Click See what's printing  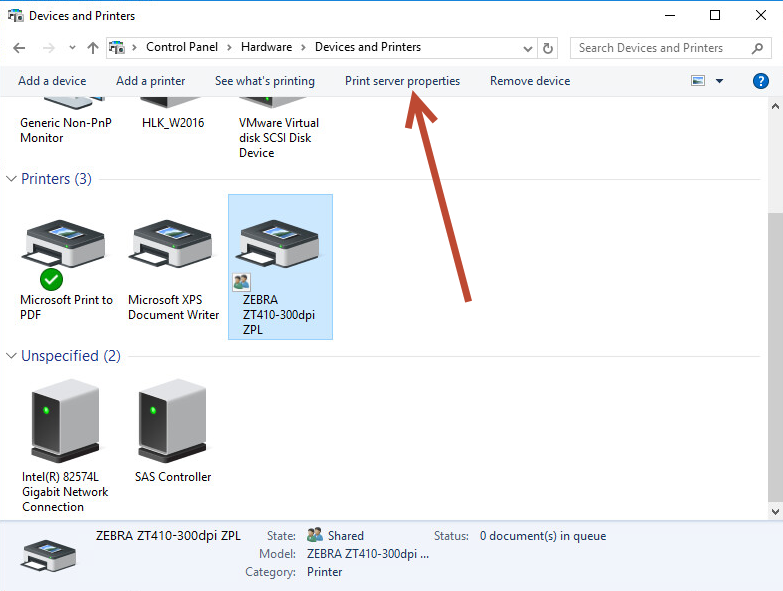pyautogui.click(x=264, y=81)
